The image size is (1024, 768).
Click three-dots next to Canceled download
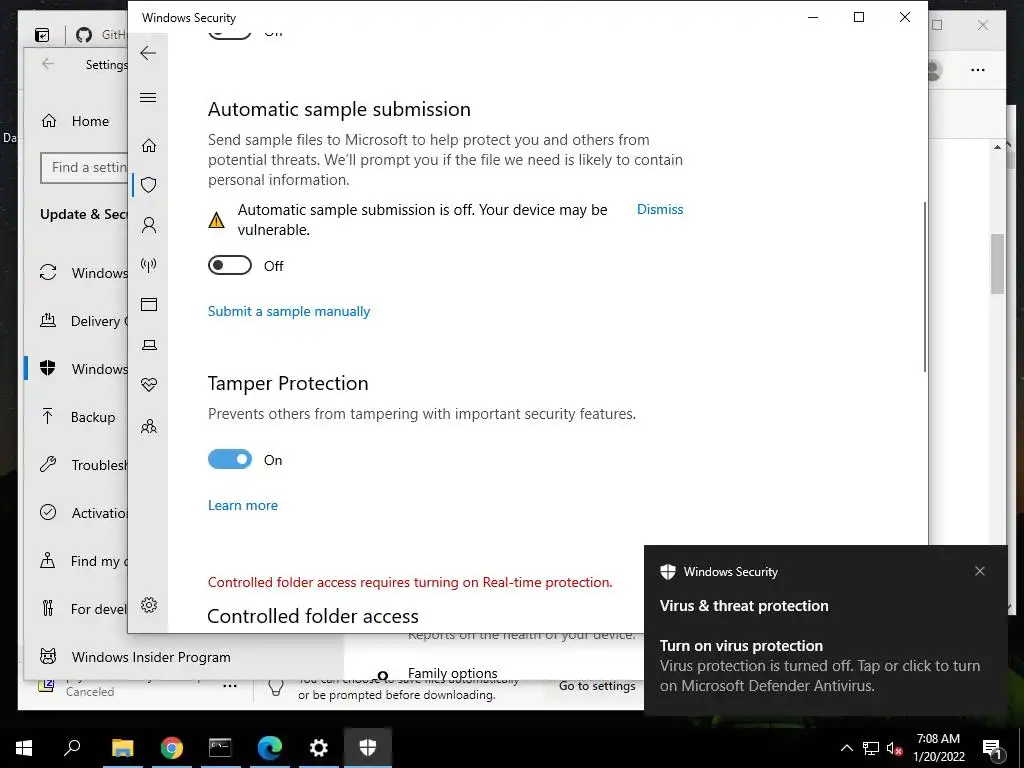pos(230,686)
